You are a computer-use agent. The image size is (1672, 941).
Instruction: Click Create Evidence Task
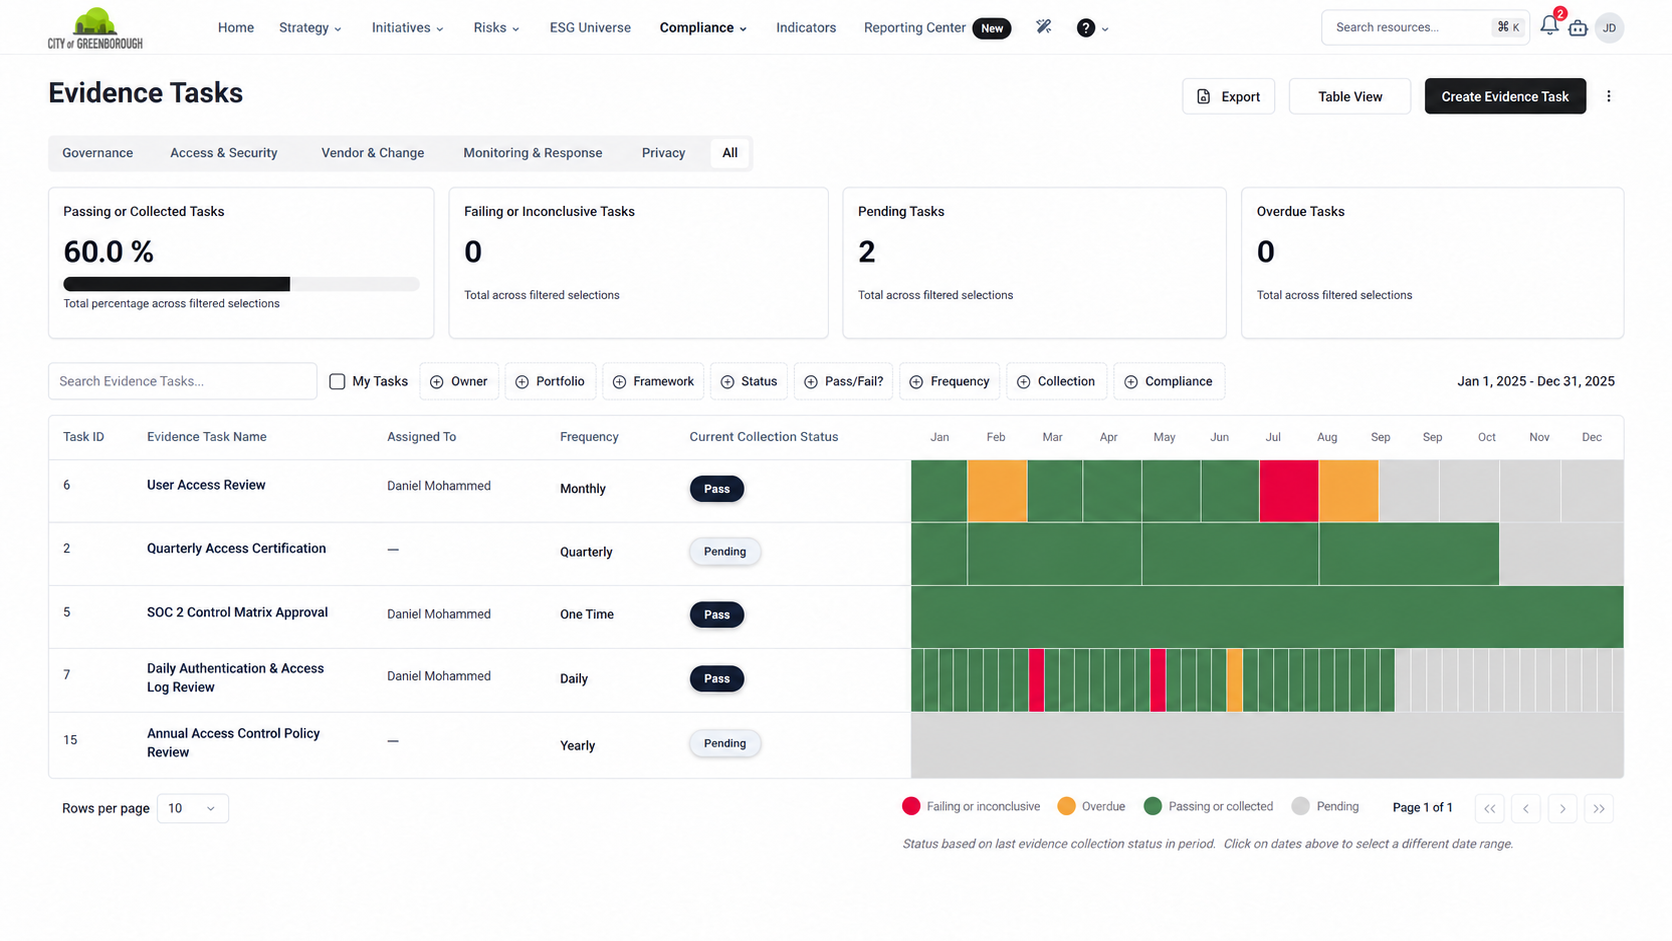point(1505,96)
